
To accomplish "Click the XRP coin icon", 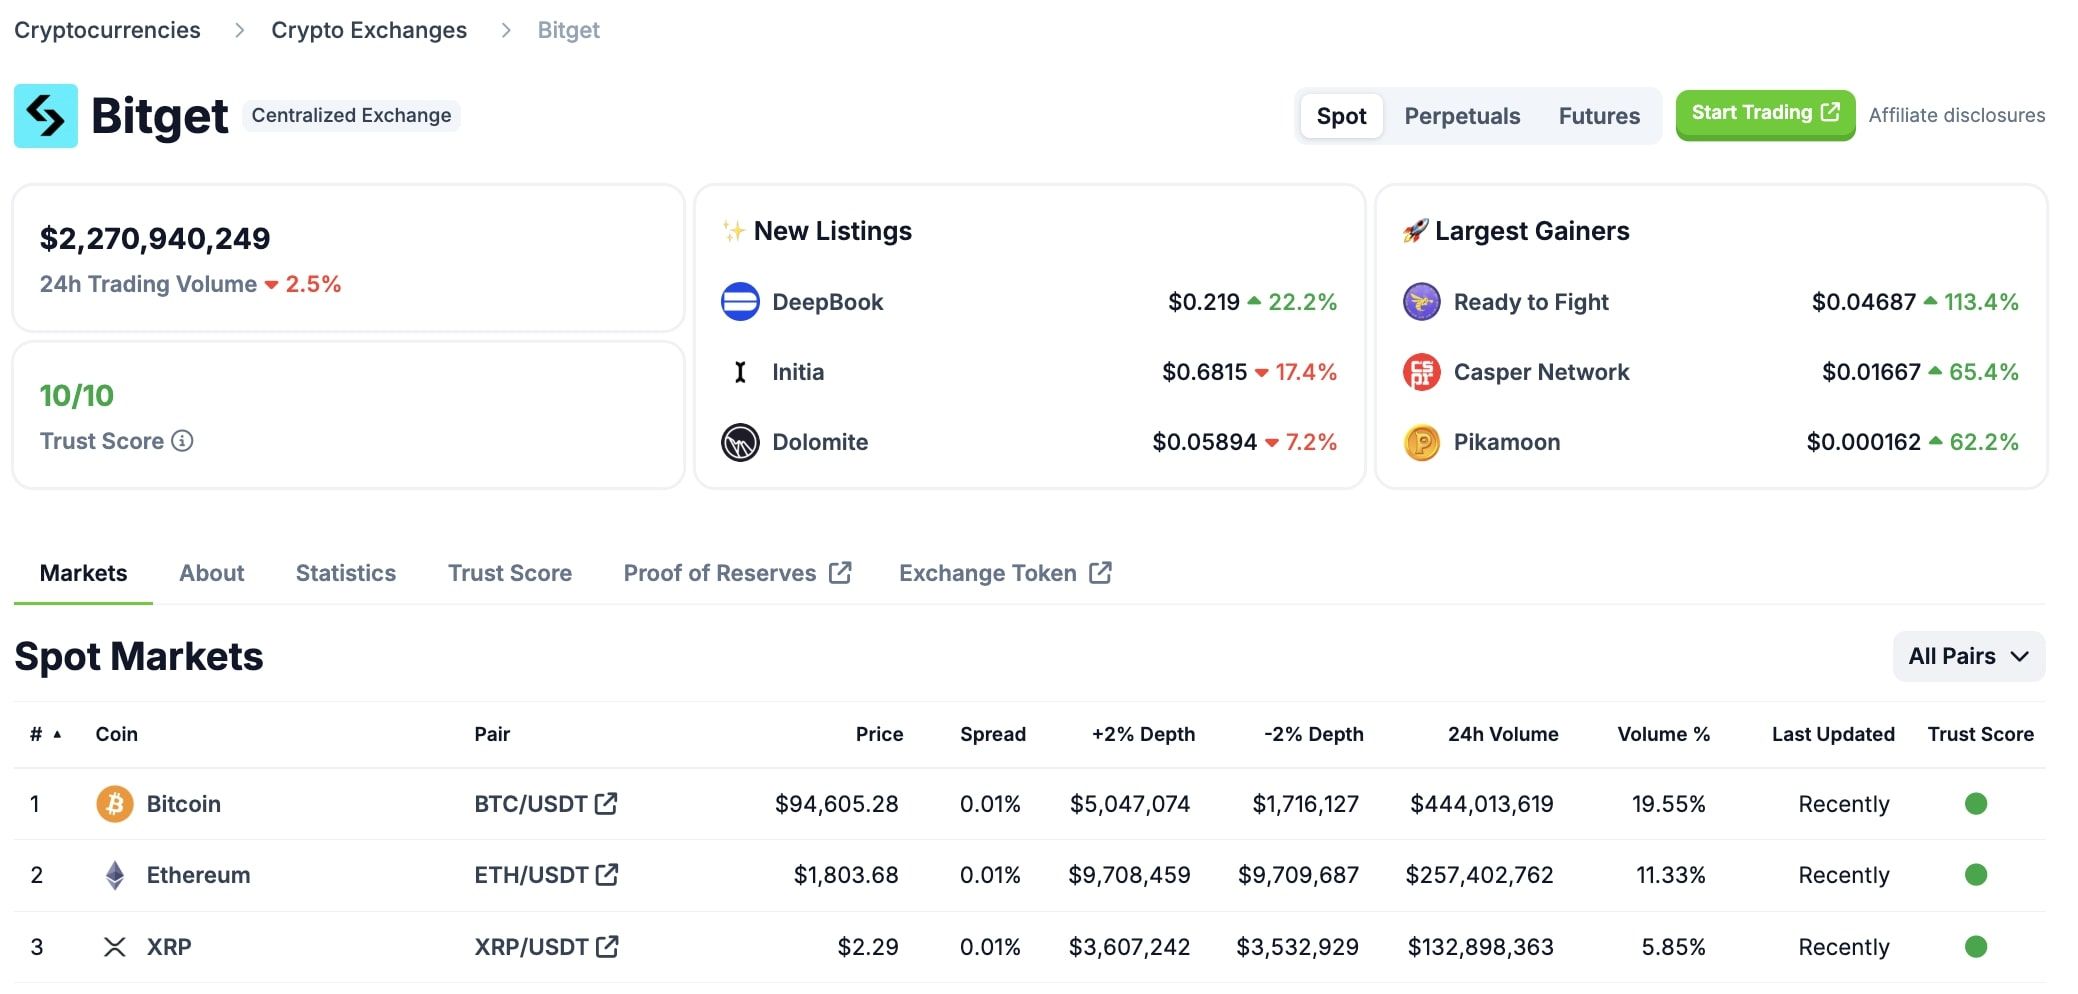I will pos(115,947).
